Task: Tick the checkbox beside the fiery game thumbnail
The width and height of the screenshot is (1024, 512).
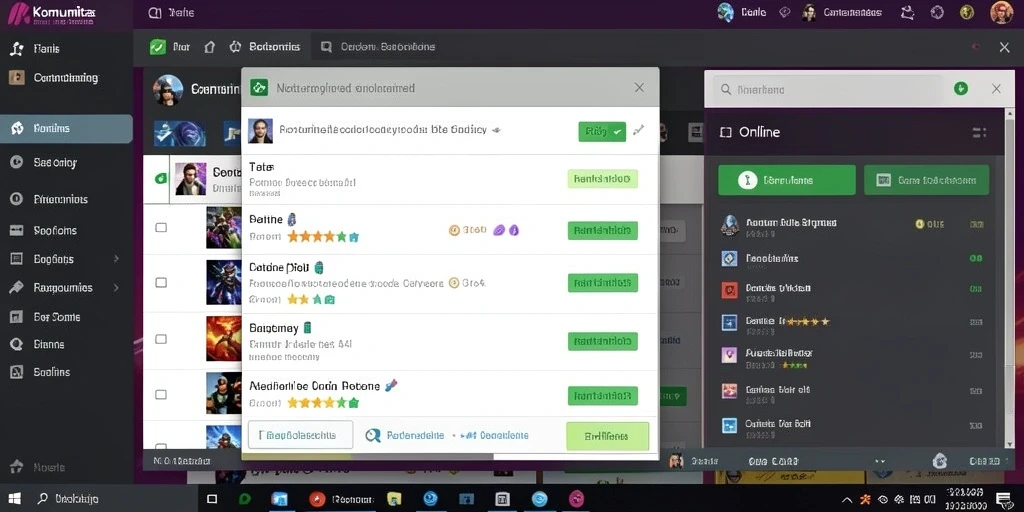Action: click(x=161, y=339)
